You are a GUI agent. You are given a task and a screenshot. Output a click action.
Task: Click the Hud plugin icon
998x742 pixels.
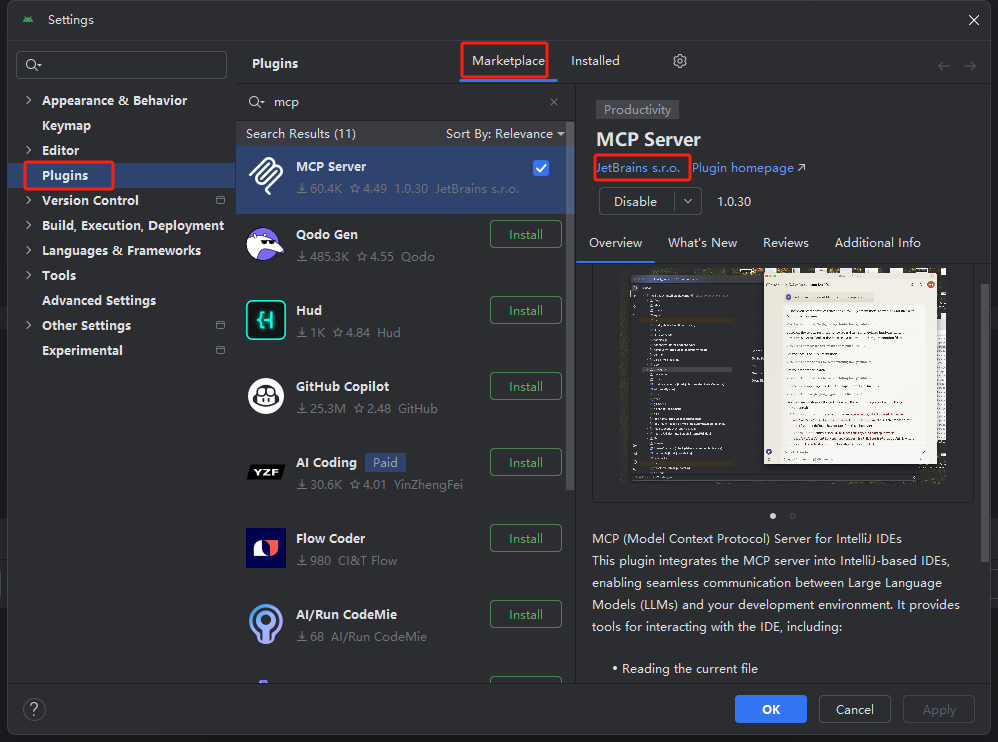(x=265, y=320)
